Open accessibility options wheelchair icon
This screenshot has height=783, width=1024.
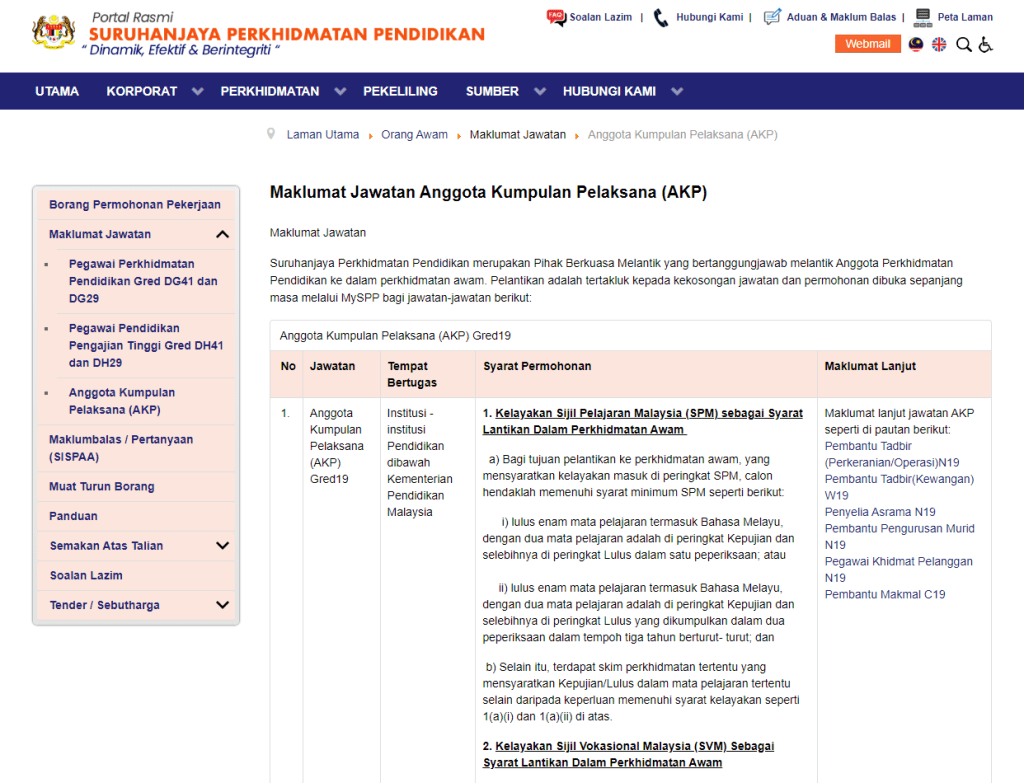(x=985, y=44)
